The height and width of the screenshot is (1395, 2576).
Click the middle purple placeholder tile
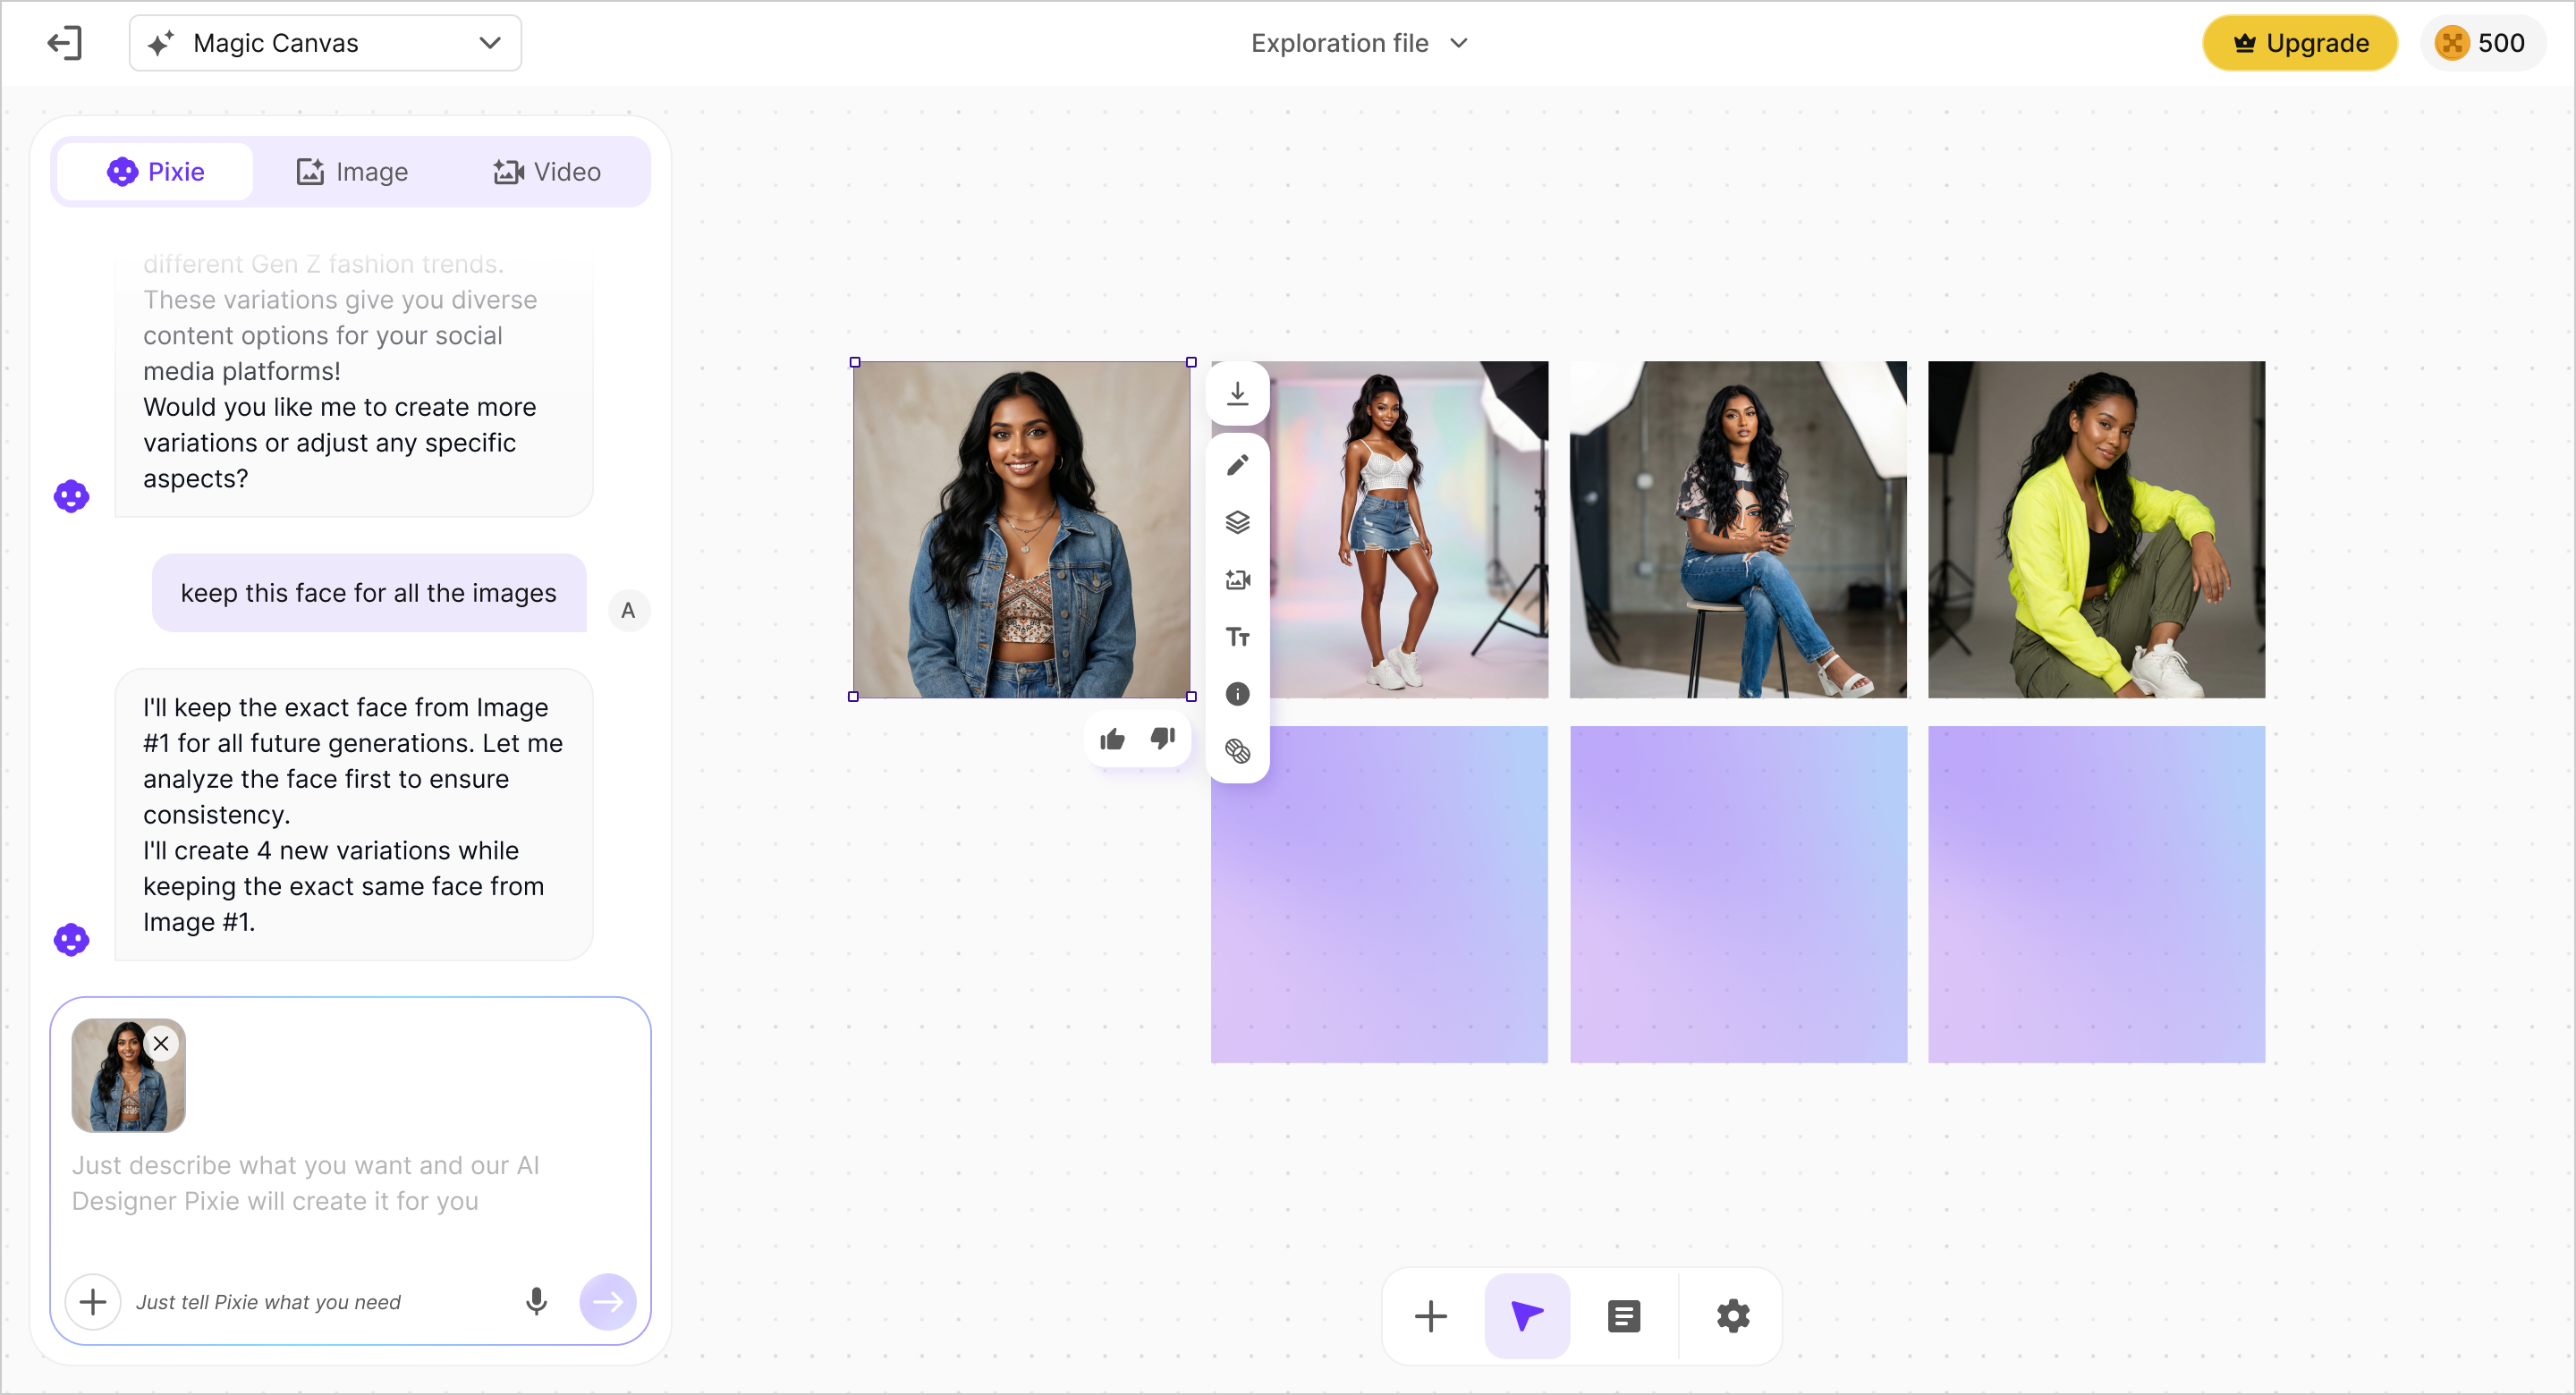(x=1738, y=895)
